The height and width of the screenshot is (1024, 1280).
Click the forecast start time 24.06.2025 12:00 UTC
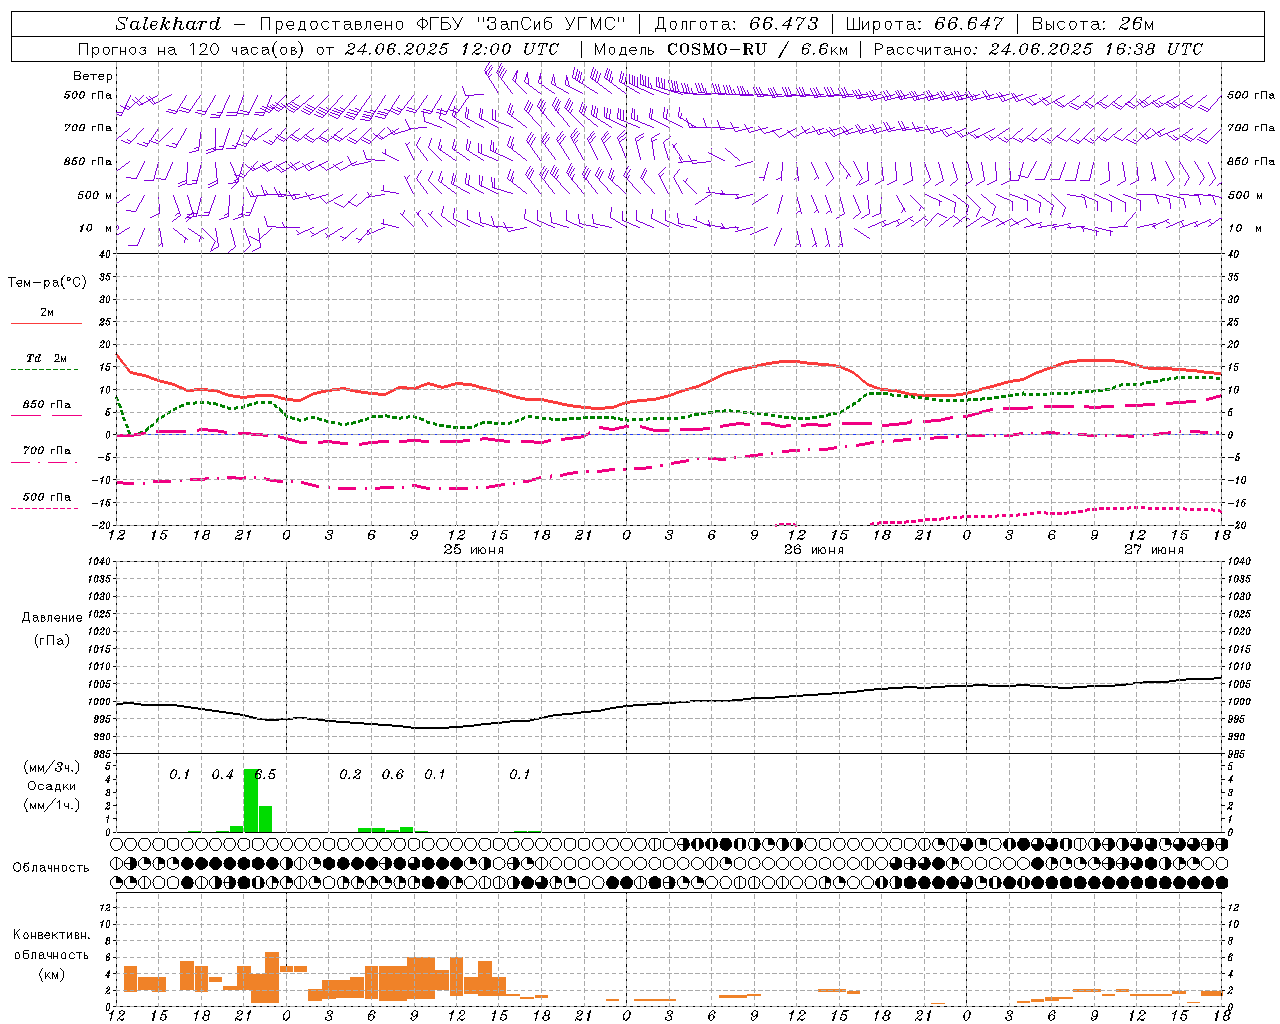(451, 49)
